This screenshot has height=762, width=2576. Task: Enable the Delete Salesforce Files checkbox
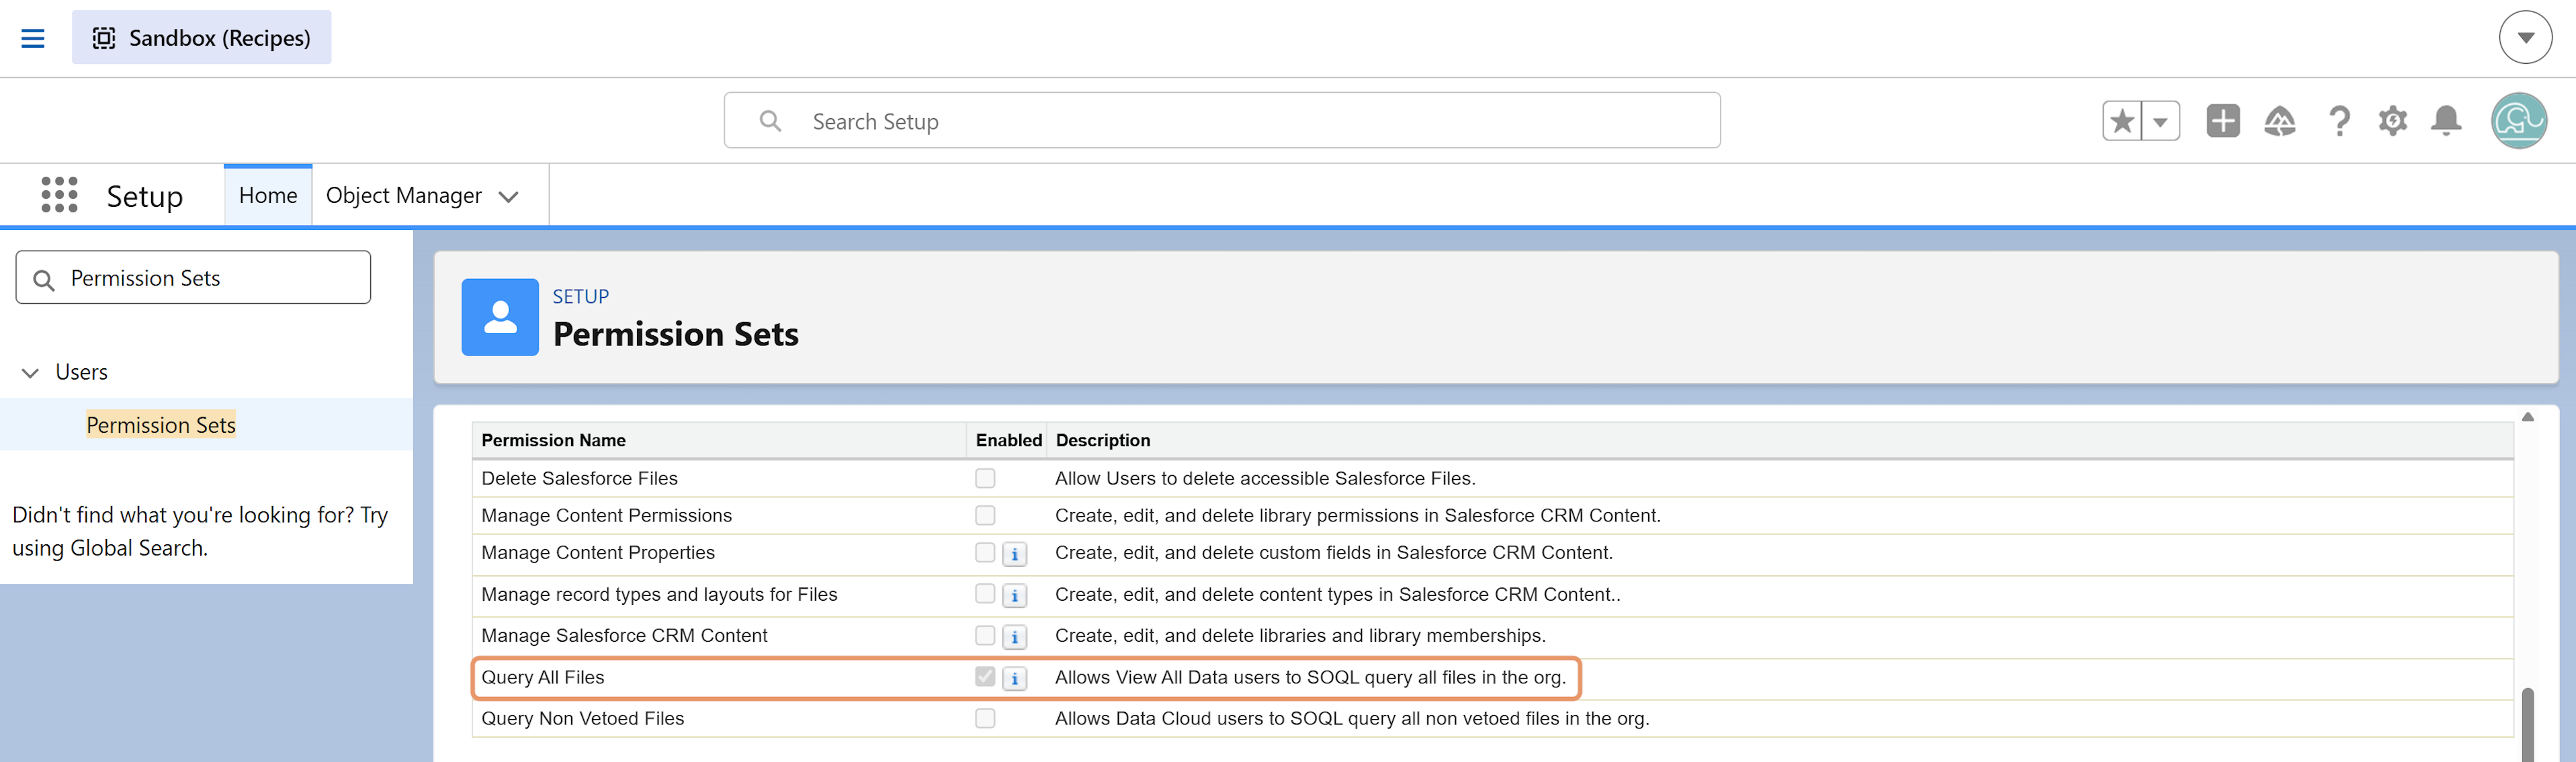point(985,479)
